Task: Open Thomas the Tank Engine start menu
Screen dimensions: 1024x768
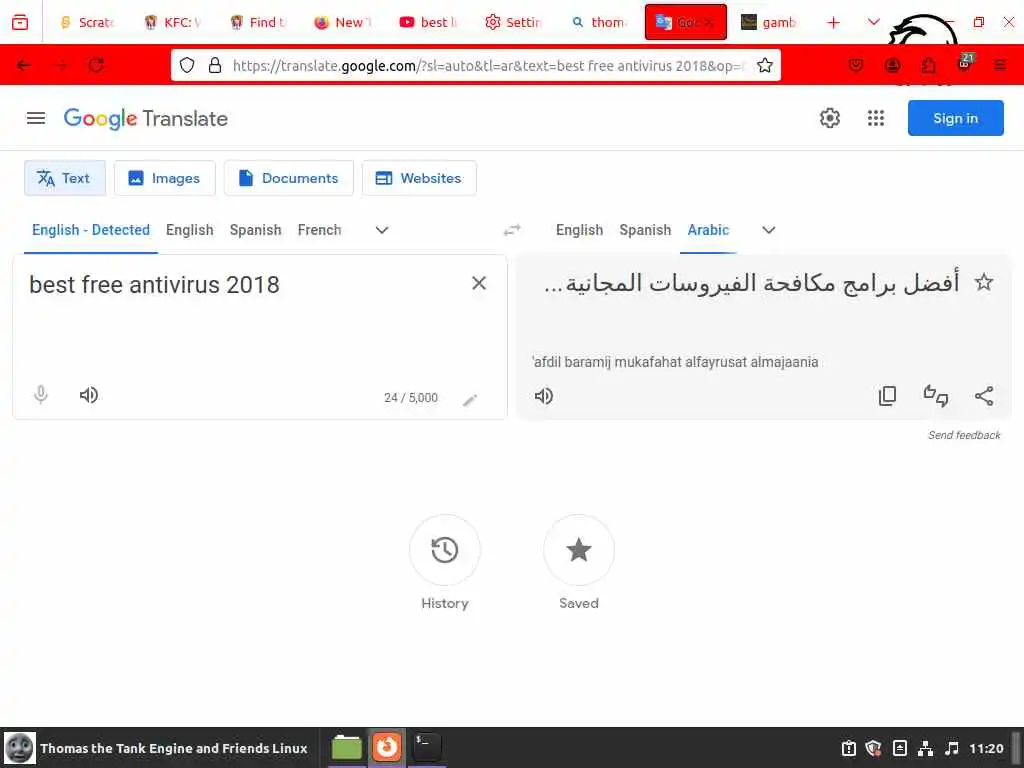Action: (x=157, y=748)
